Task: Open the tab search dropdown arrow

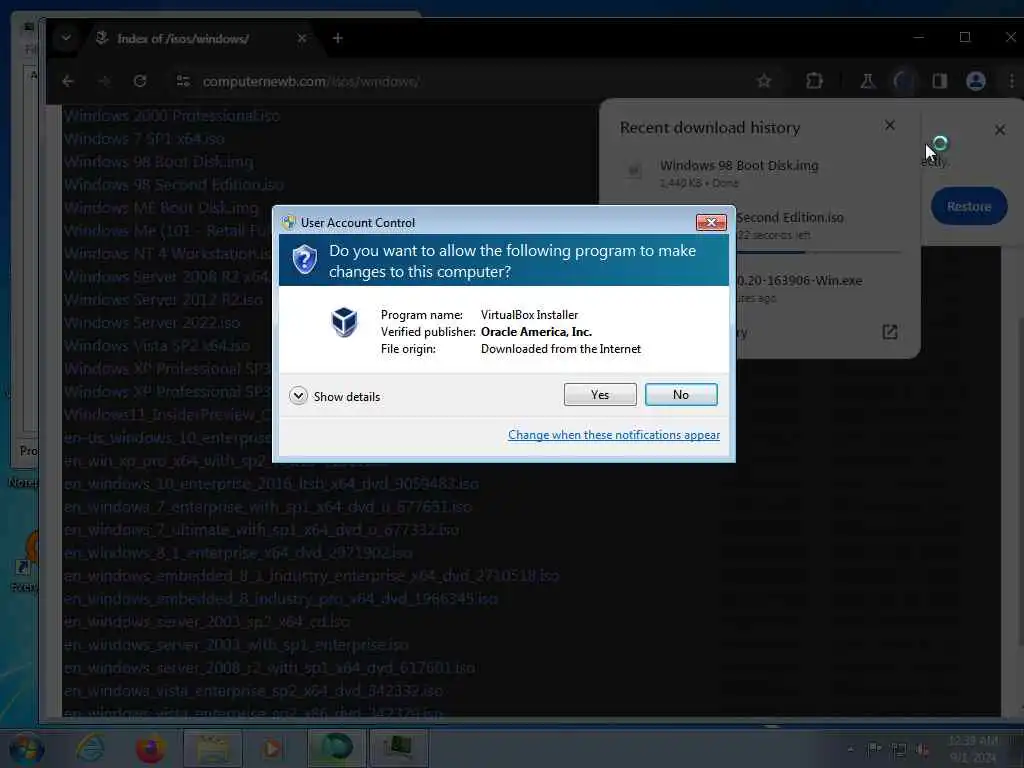Action: [66, 38]
